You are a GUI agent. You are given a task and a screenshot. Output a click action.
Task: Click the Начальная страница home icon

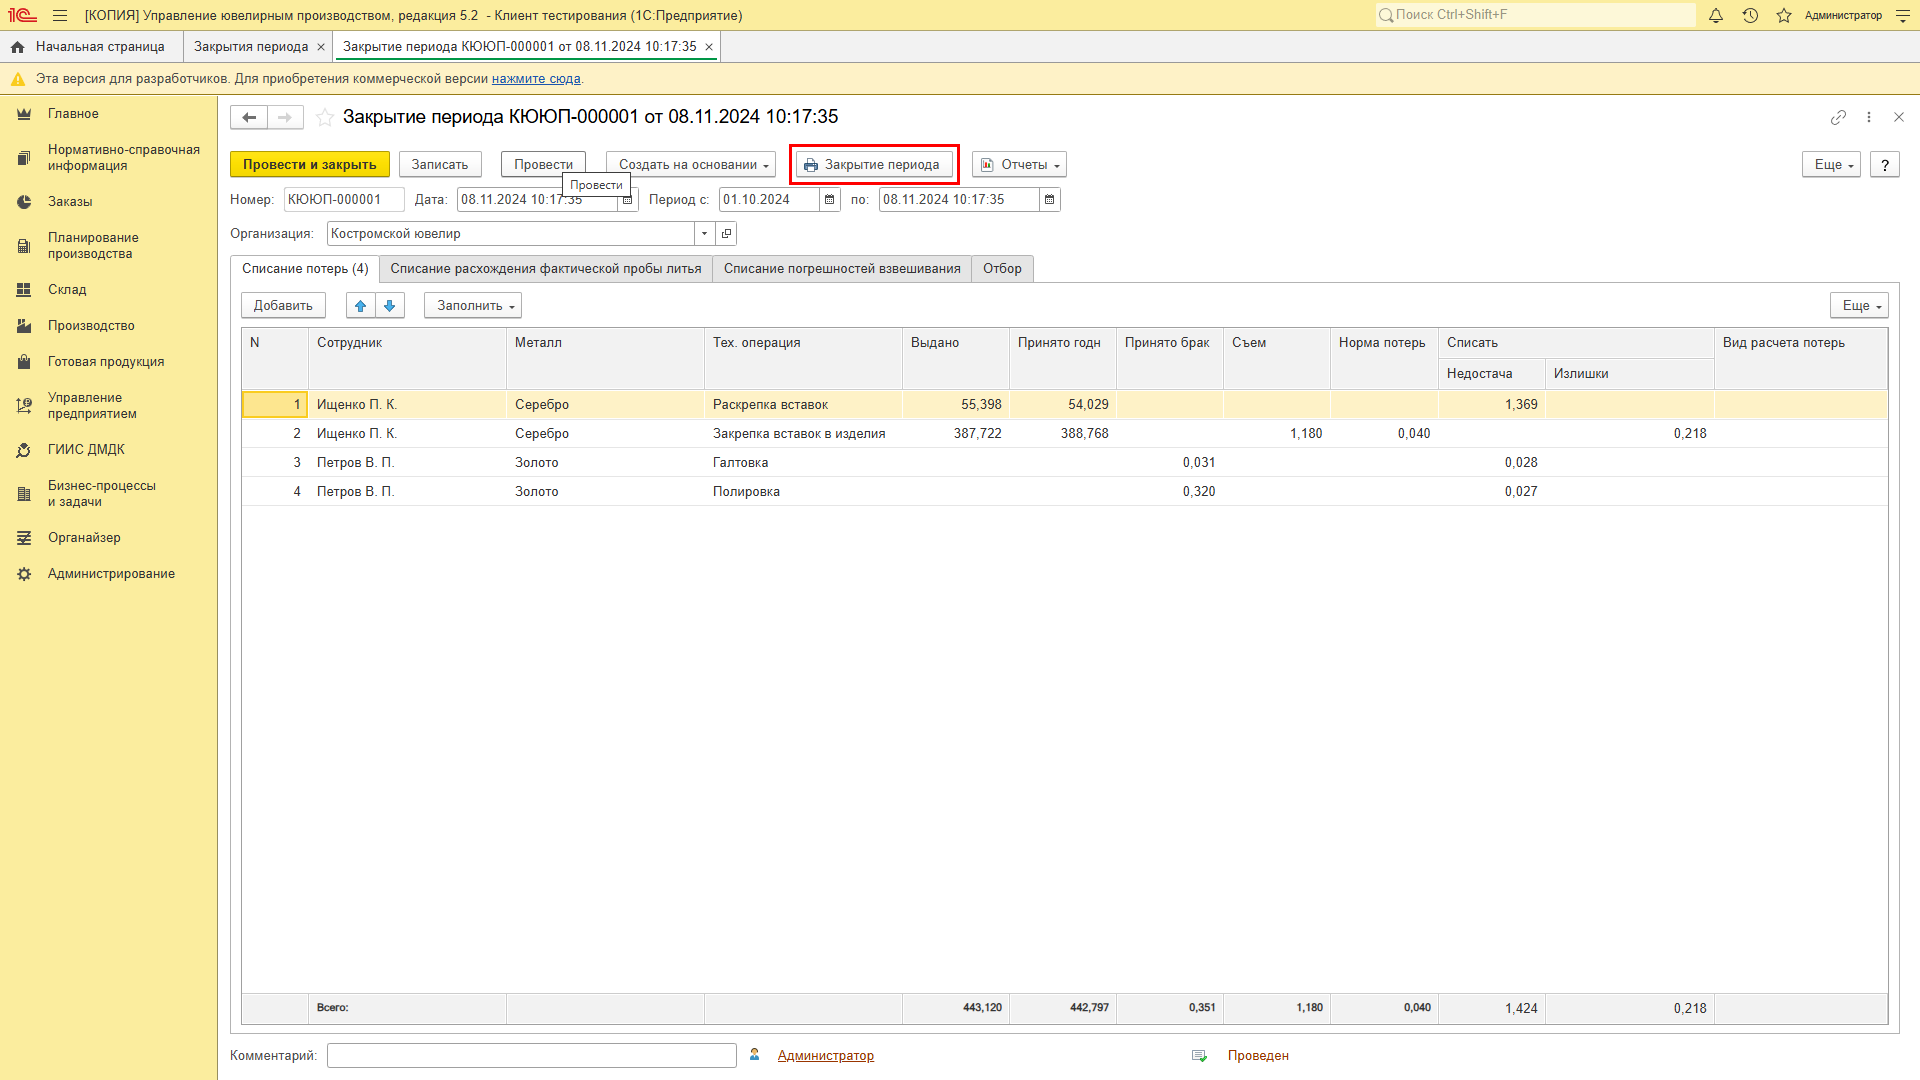pyautogui.click(x=17, y=47)
